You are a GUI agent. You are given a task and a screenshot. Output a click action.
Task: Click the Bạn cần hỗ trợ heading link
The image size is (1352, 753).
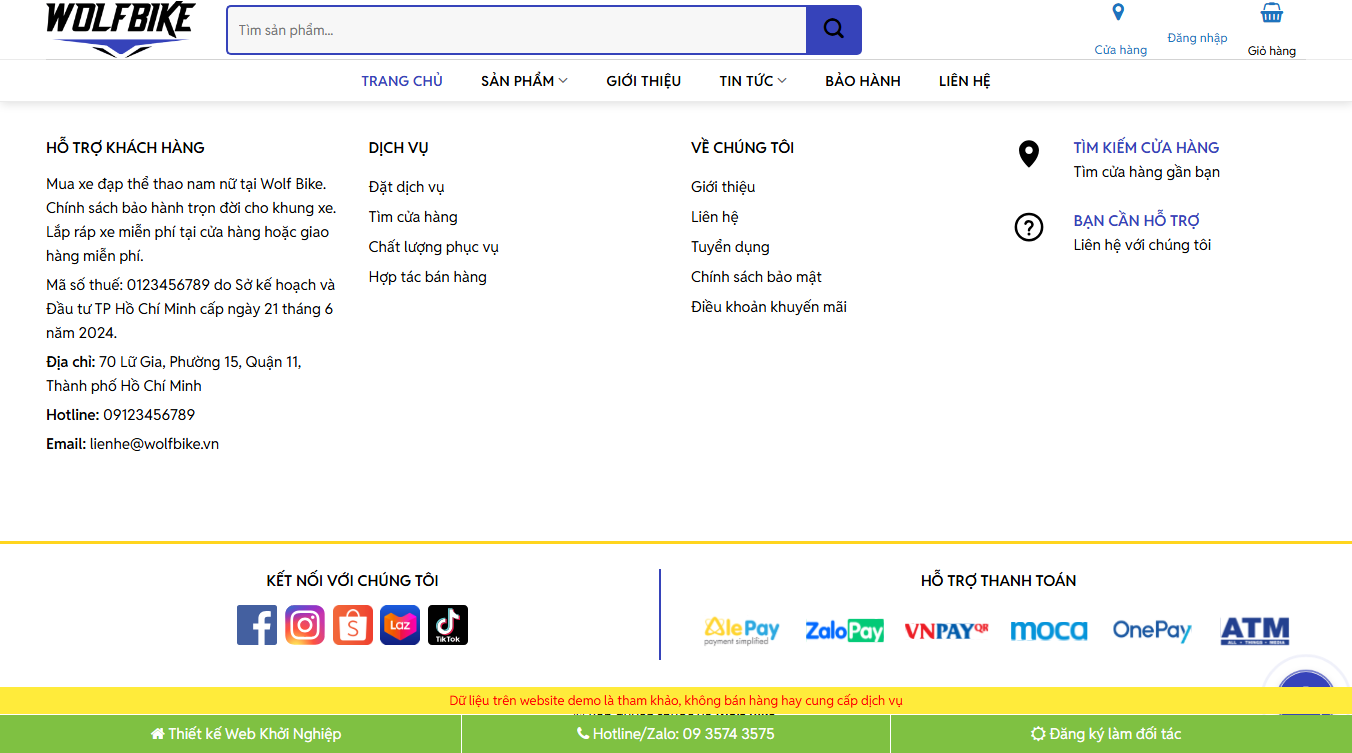1136,220
